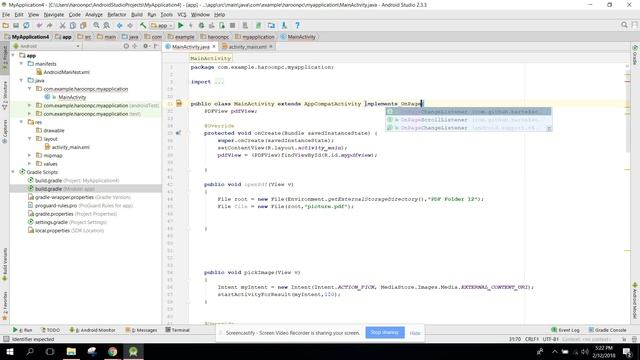The width and height of the screenshot is (640, 360).
Task: Click the SDK Manager toolbar icon
Action: coord(284,25)
